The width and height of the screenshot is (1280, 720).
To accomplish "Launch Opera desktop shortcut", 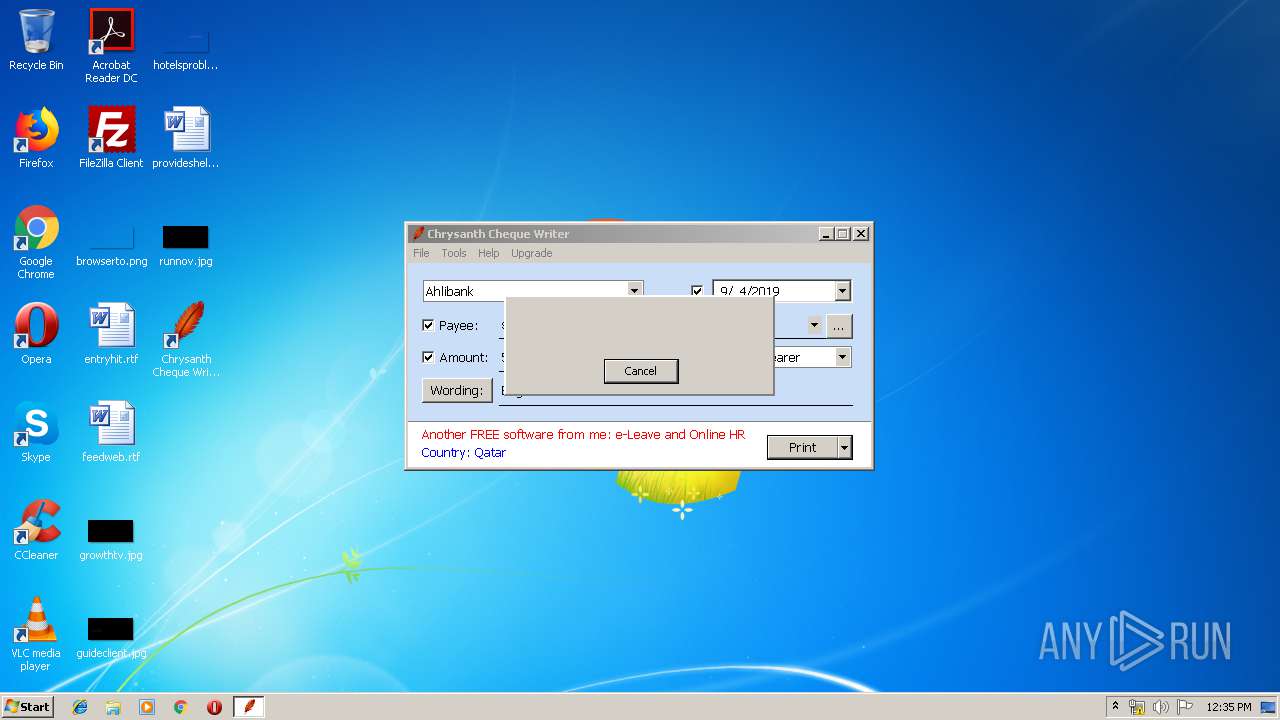I will click(36, 334).
